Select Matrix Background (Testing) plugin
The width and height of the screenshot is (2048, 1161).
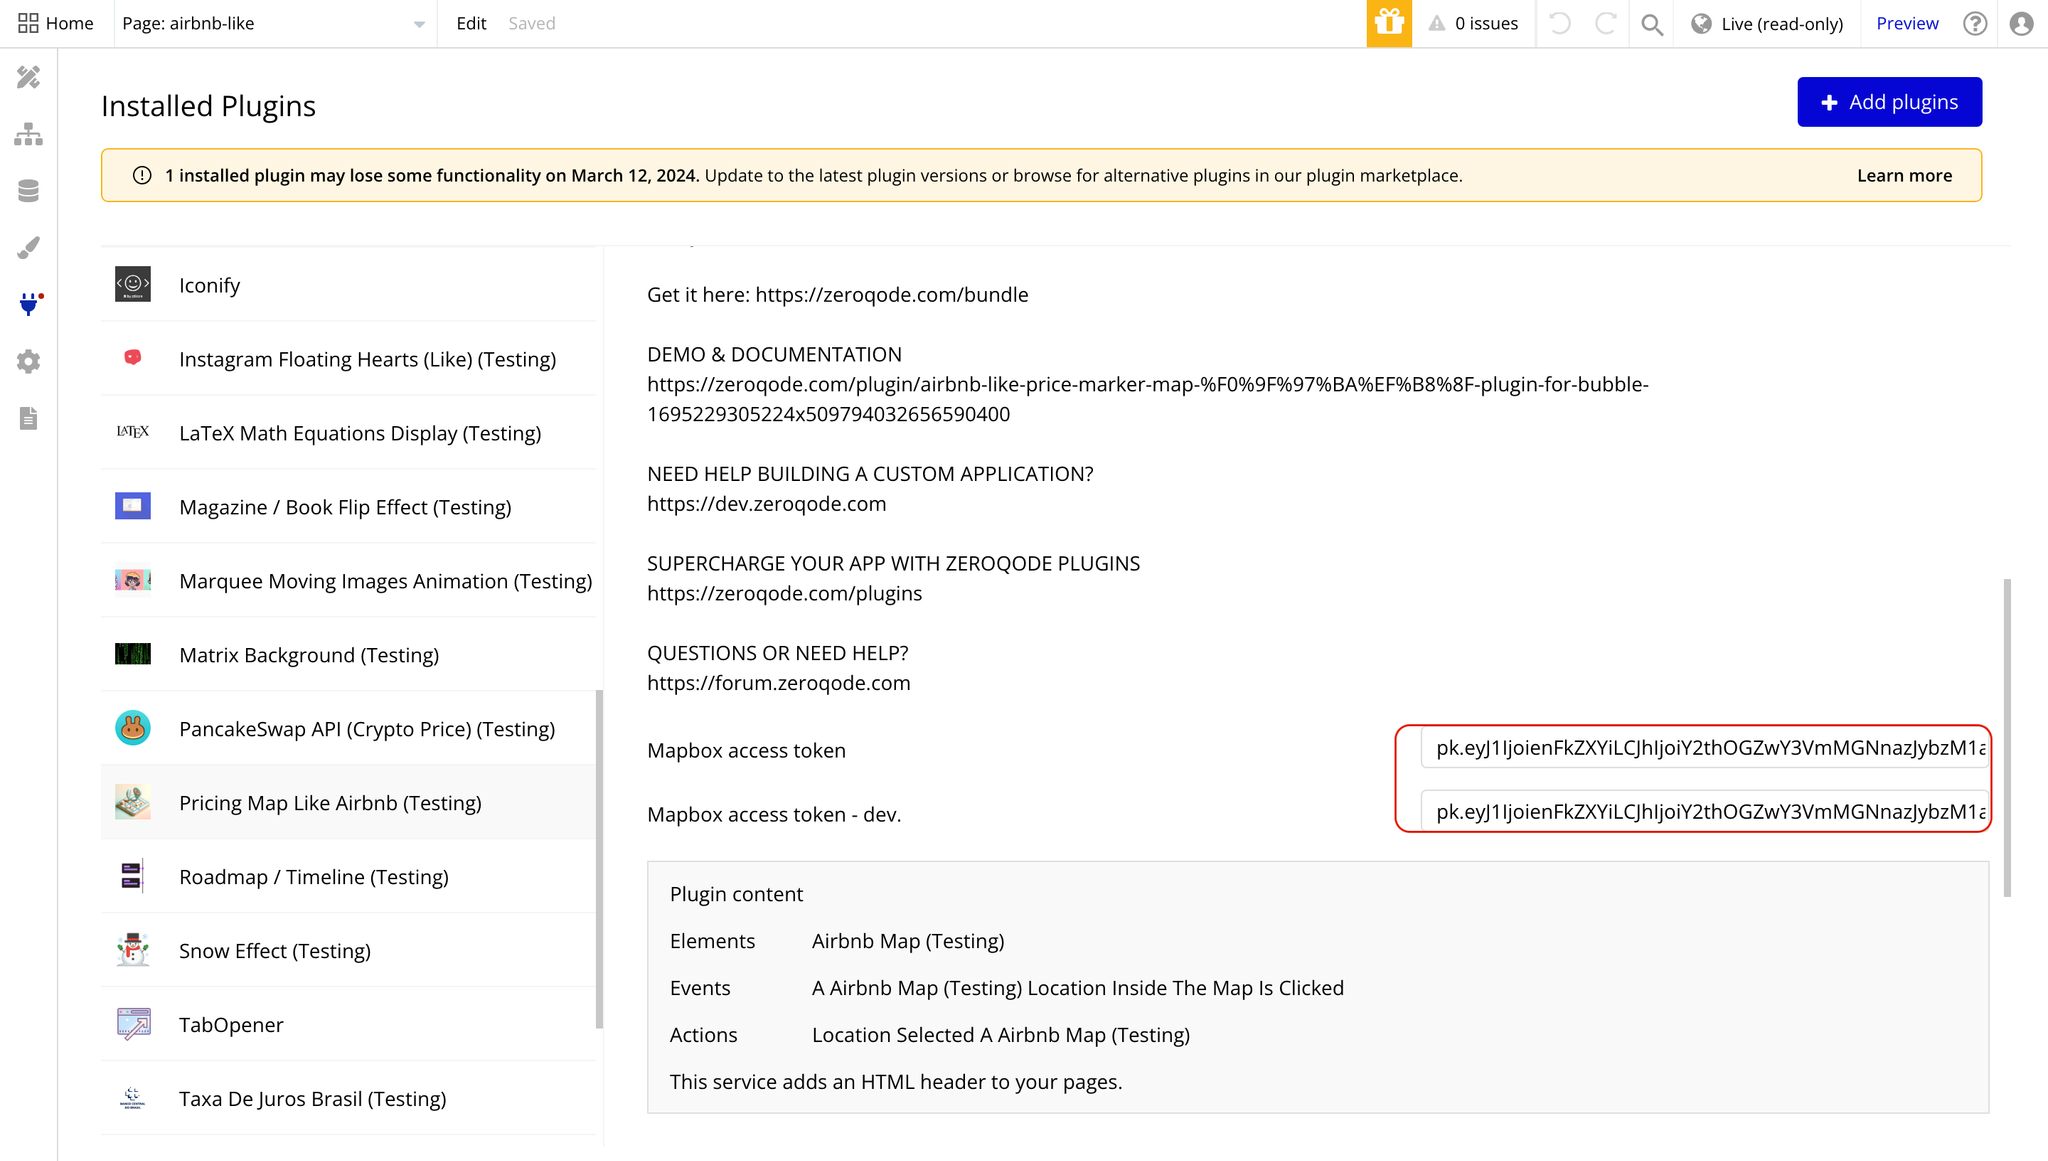click(x=309, y=655)
